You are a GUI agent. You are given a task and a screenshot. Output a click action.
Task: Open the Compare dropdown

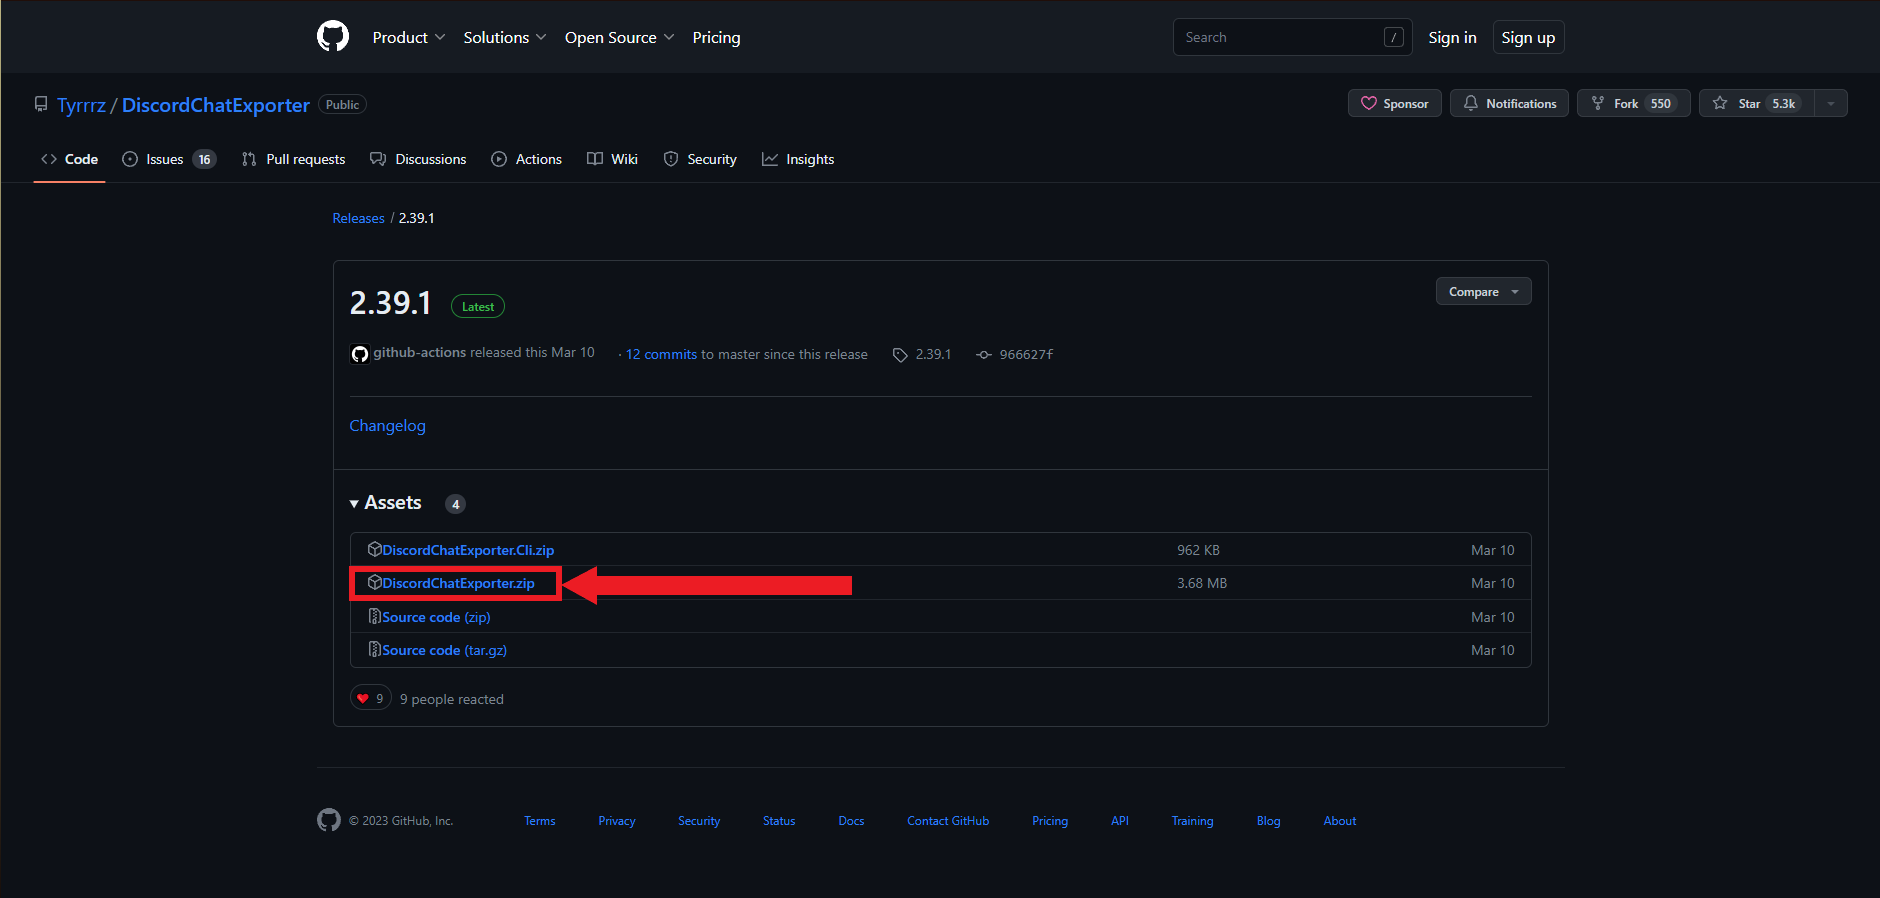point(1483,292)
